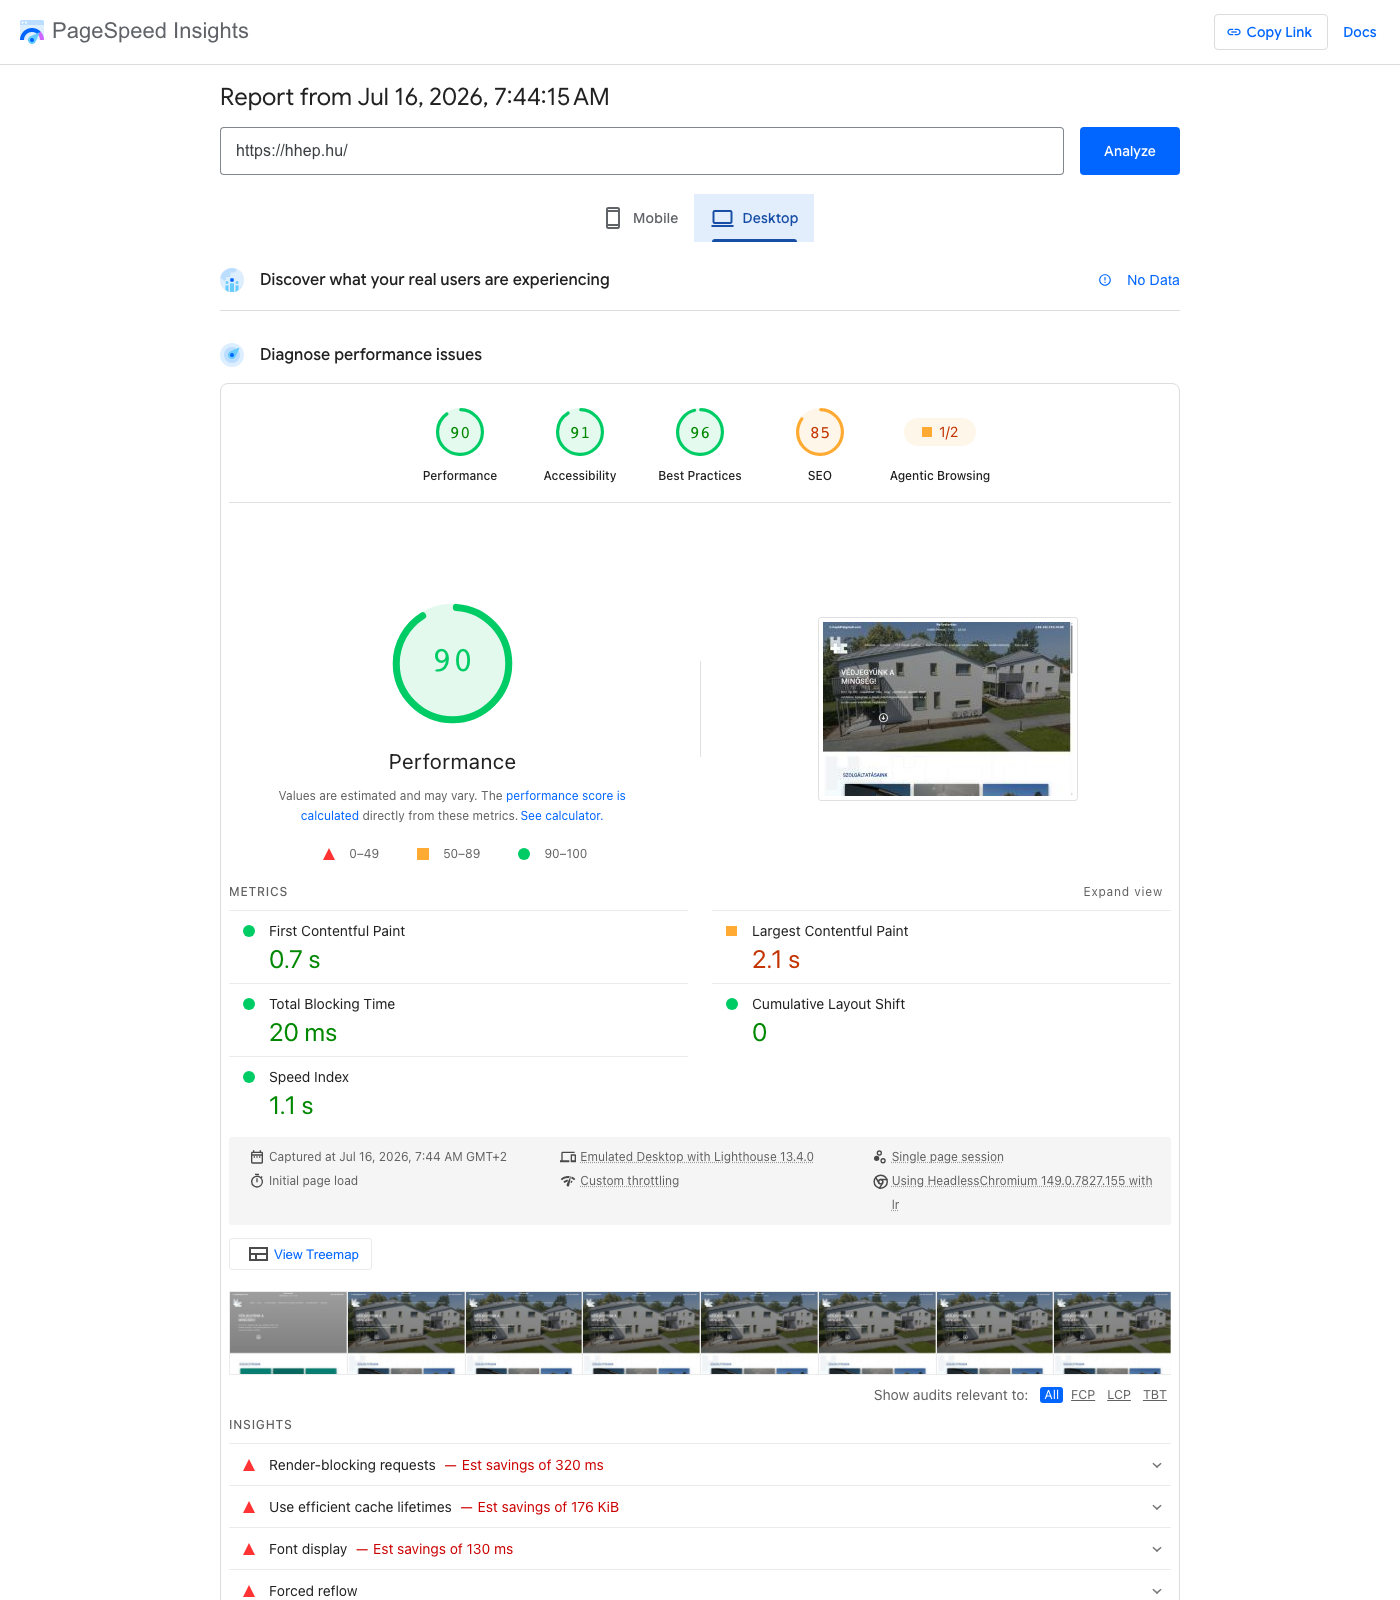This screenshot has width=1400, height=1600.
Task: Open the See calculator link
Action: pyautogui.click(x=561, y=816)
